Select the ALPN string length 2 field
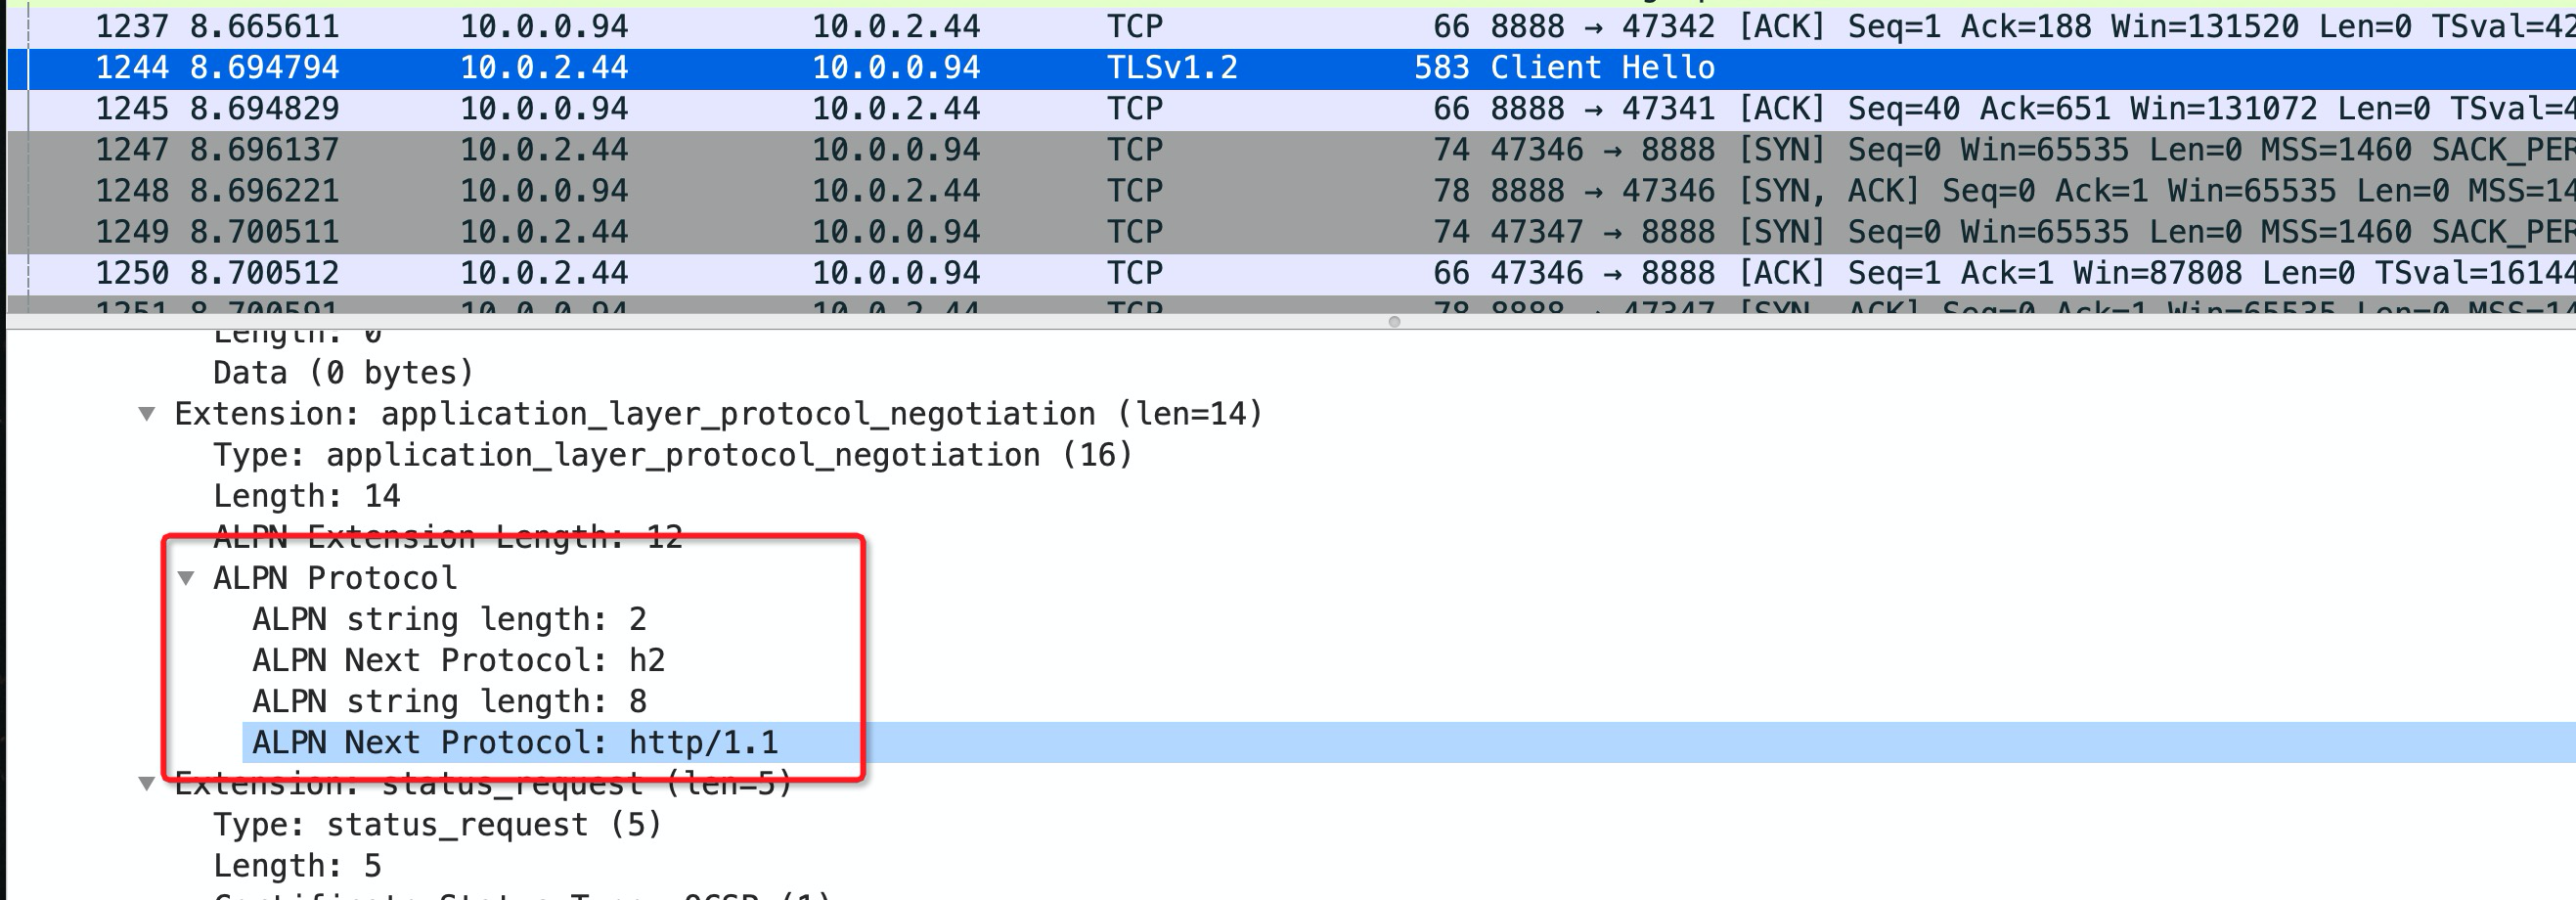Viewport: 2576px width, 900px height. 450,619
